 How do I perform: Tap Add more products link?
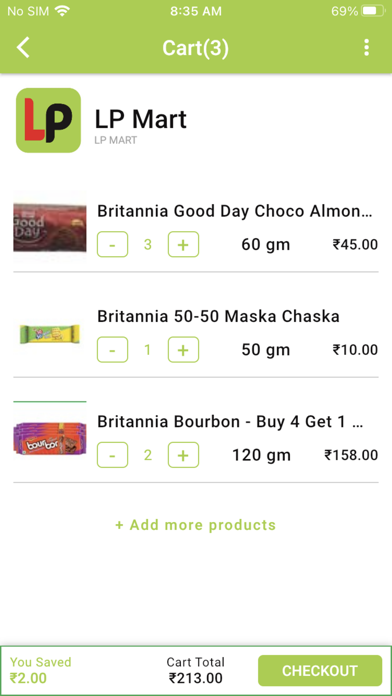coord(196,525)
